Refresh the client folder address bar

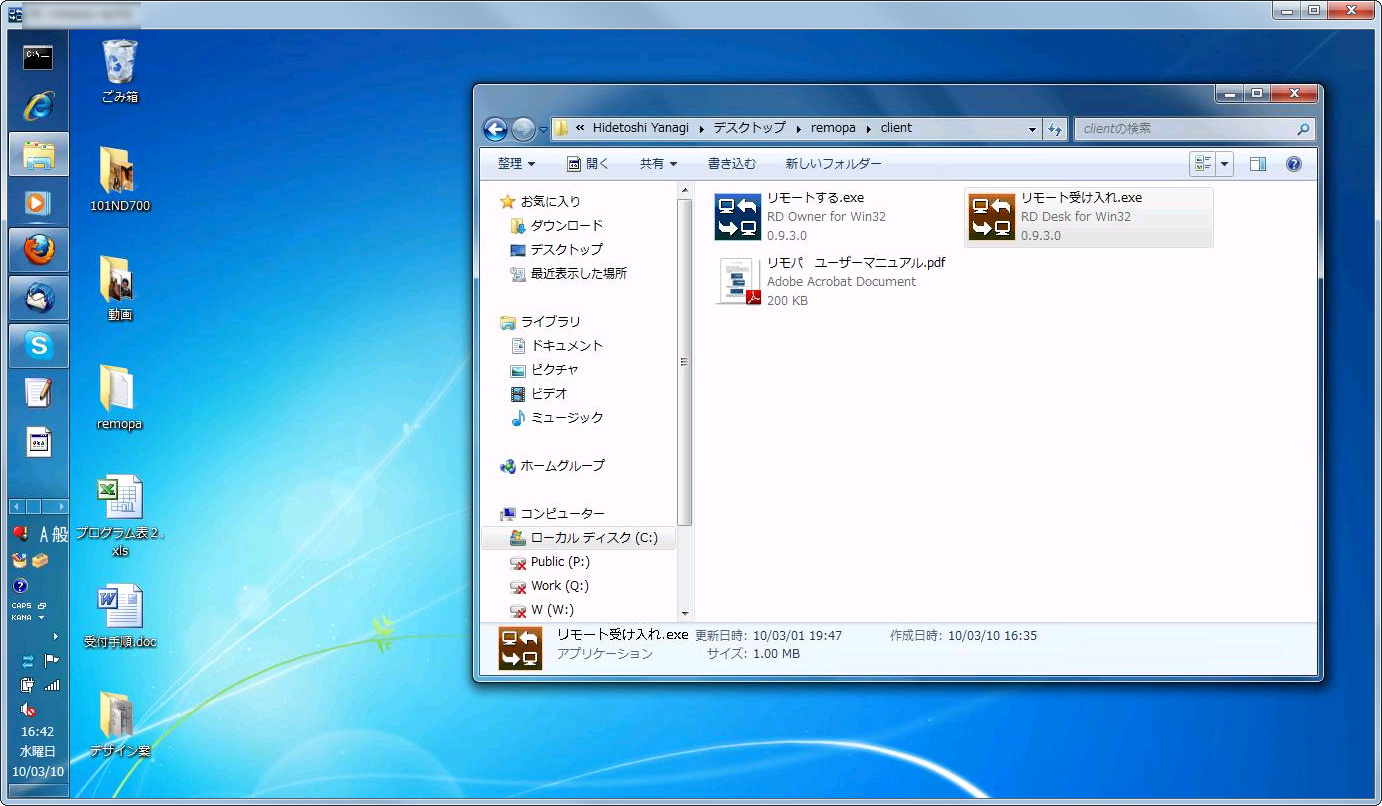pyautogui.click(x=1054, y=129)
